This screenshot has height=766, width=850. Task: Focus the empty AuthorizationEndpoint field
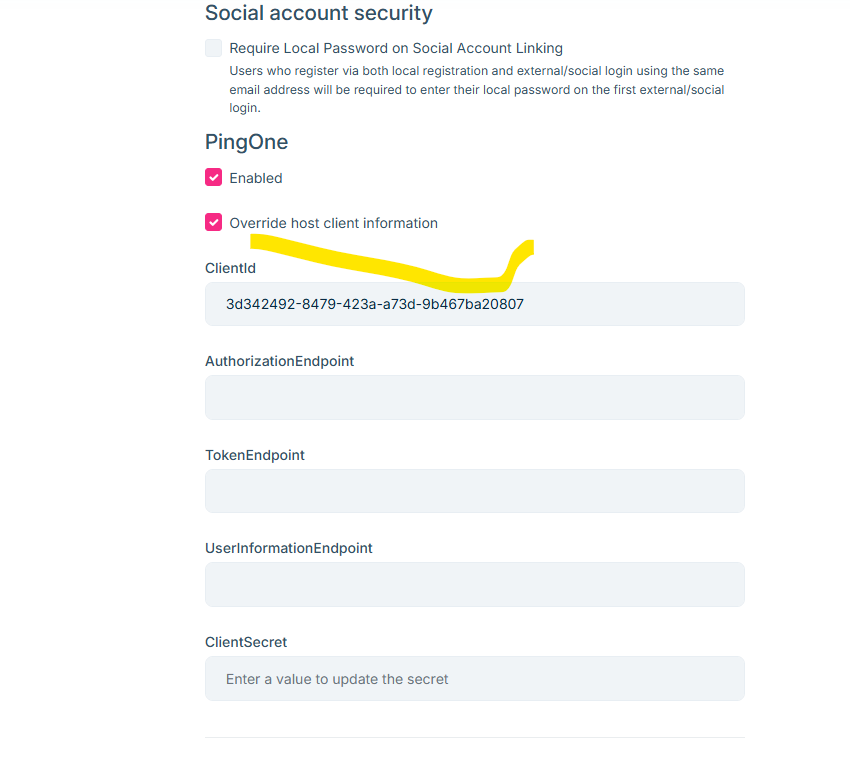[475, 397]
